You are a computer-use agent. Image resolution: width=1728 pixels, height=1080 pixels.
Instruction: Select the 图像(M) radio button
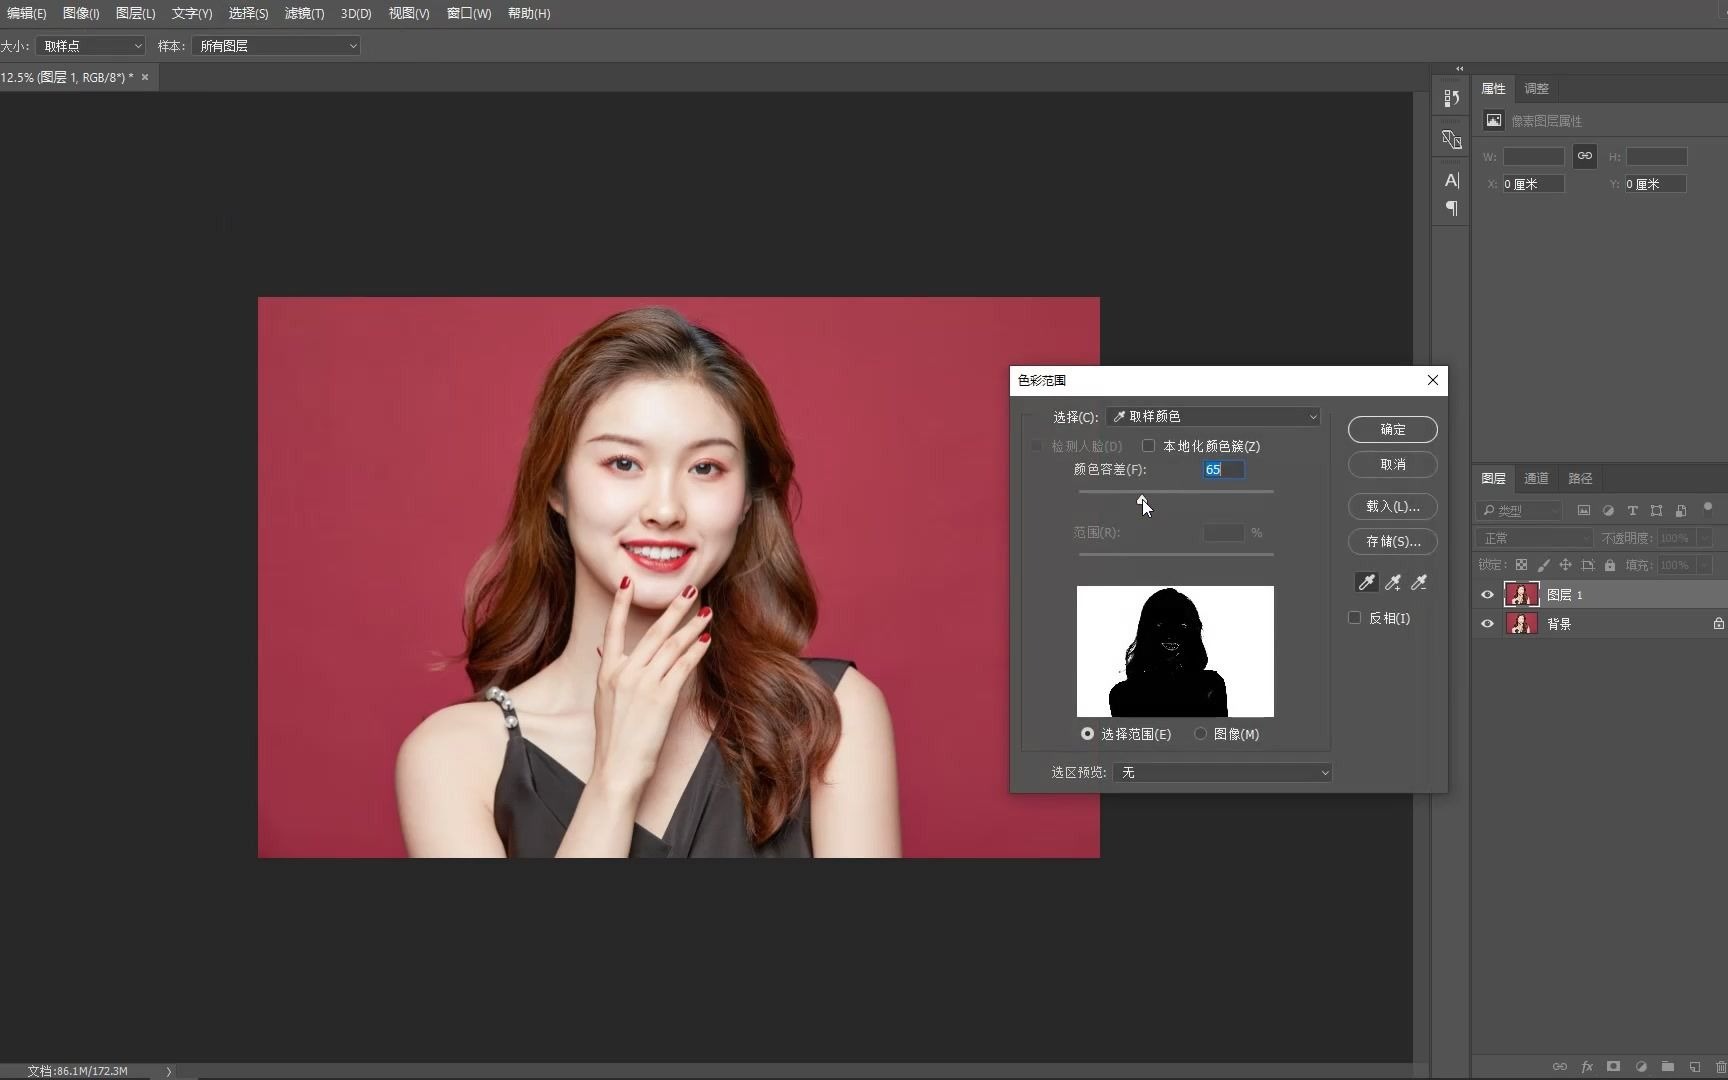point(1200,734)
